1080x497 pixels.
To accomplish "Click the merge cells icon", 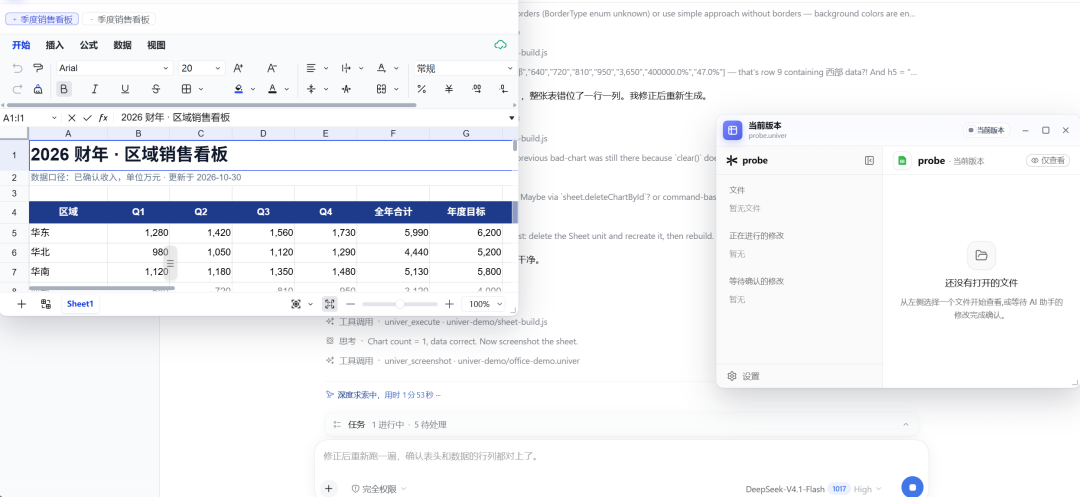I will pos(381,89).
